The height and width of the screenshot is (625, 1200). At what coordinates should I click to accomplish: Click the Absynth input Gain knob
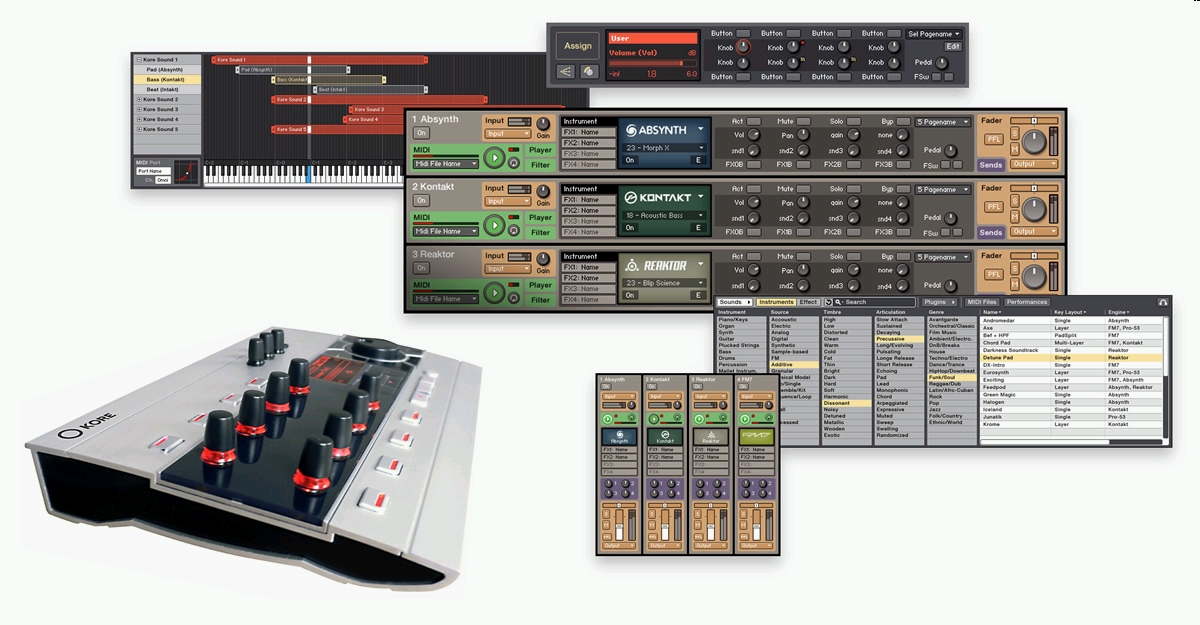[x=543, y=123]
